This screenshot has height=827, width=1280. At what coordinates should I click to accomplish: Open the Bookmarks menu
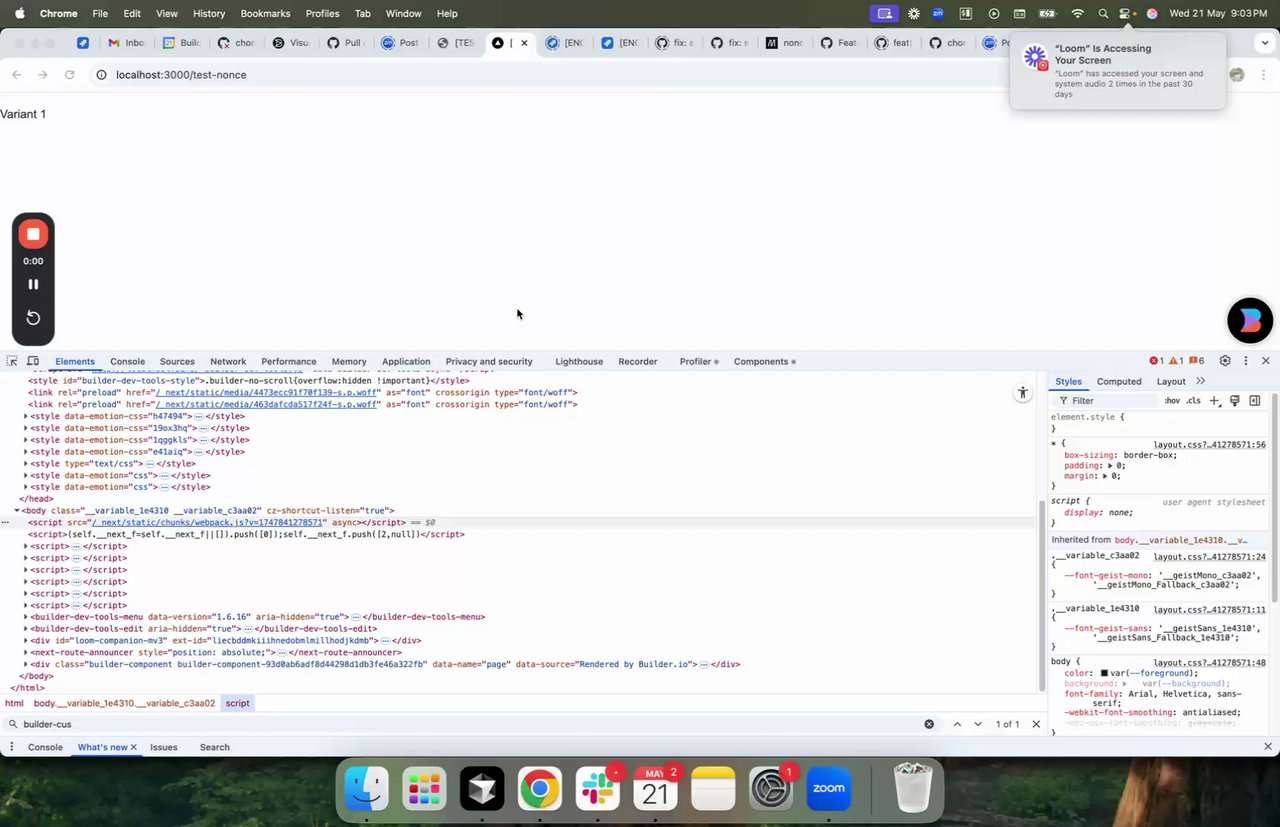point(265,14)
